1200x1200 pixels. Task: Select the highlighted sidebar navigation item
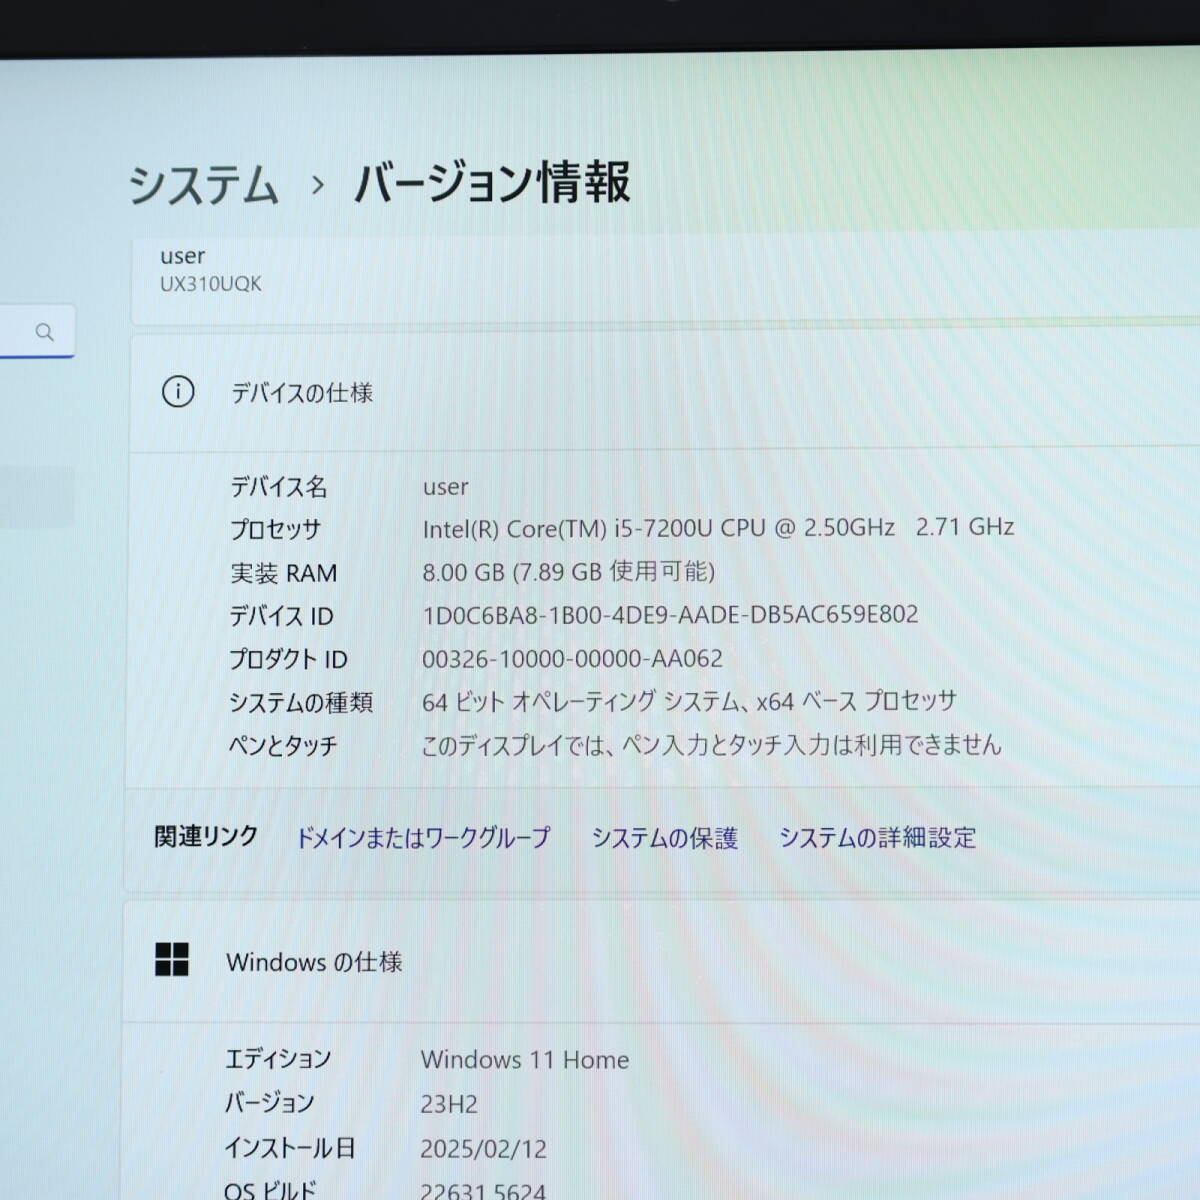point(37,496)
